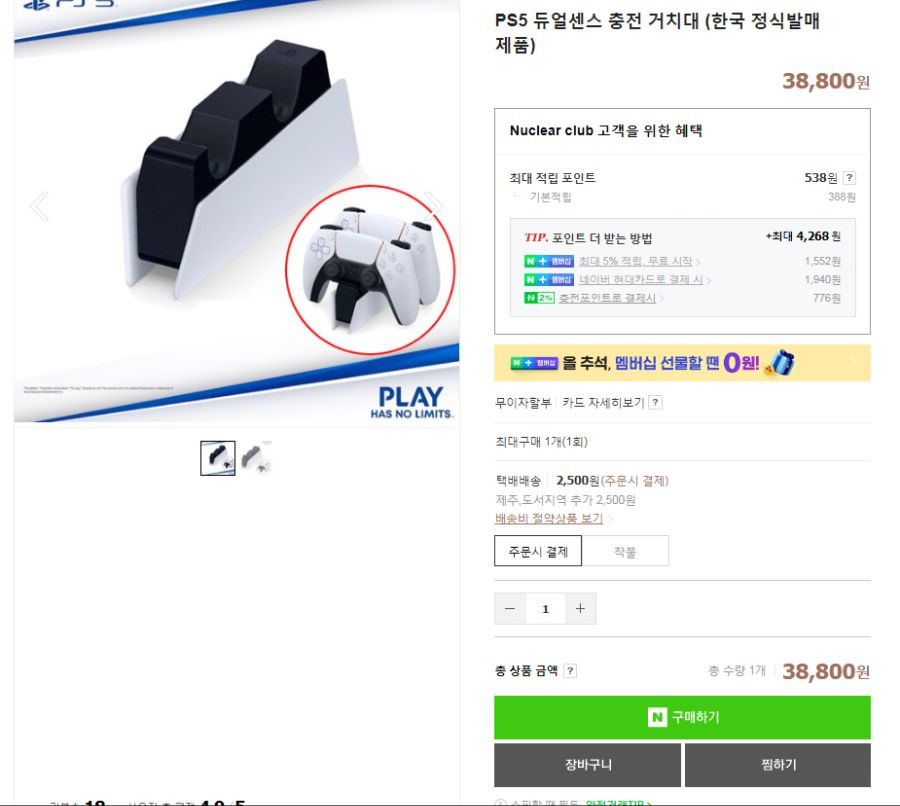Click the question mark next to 538원 points

coord(849,178)
